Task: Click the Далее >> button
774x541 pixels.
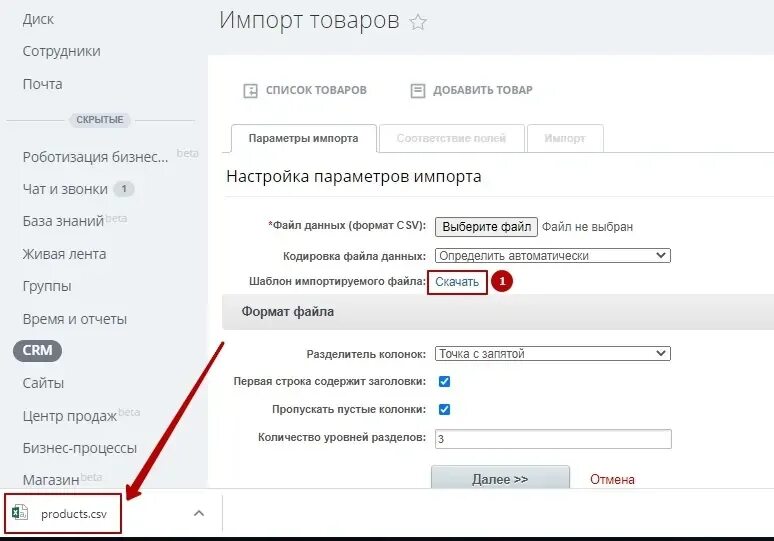Action: 500,477
